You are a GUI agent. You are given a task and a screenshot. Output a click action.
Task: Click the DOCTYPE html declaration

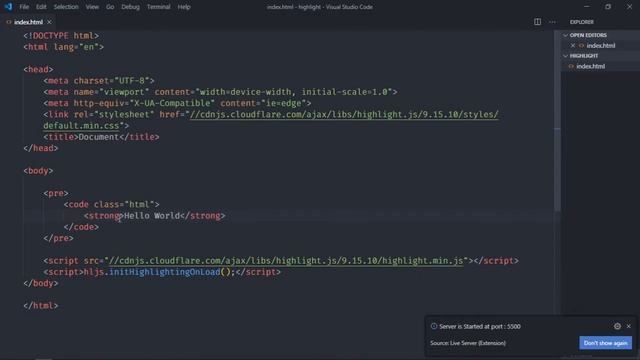click(x=61, y=36)
